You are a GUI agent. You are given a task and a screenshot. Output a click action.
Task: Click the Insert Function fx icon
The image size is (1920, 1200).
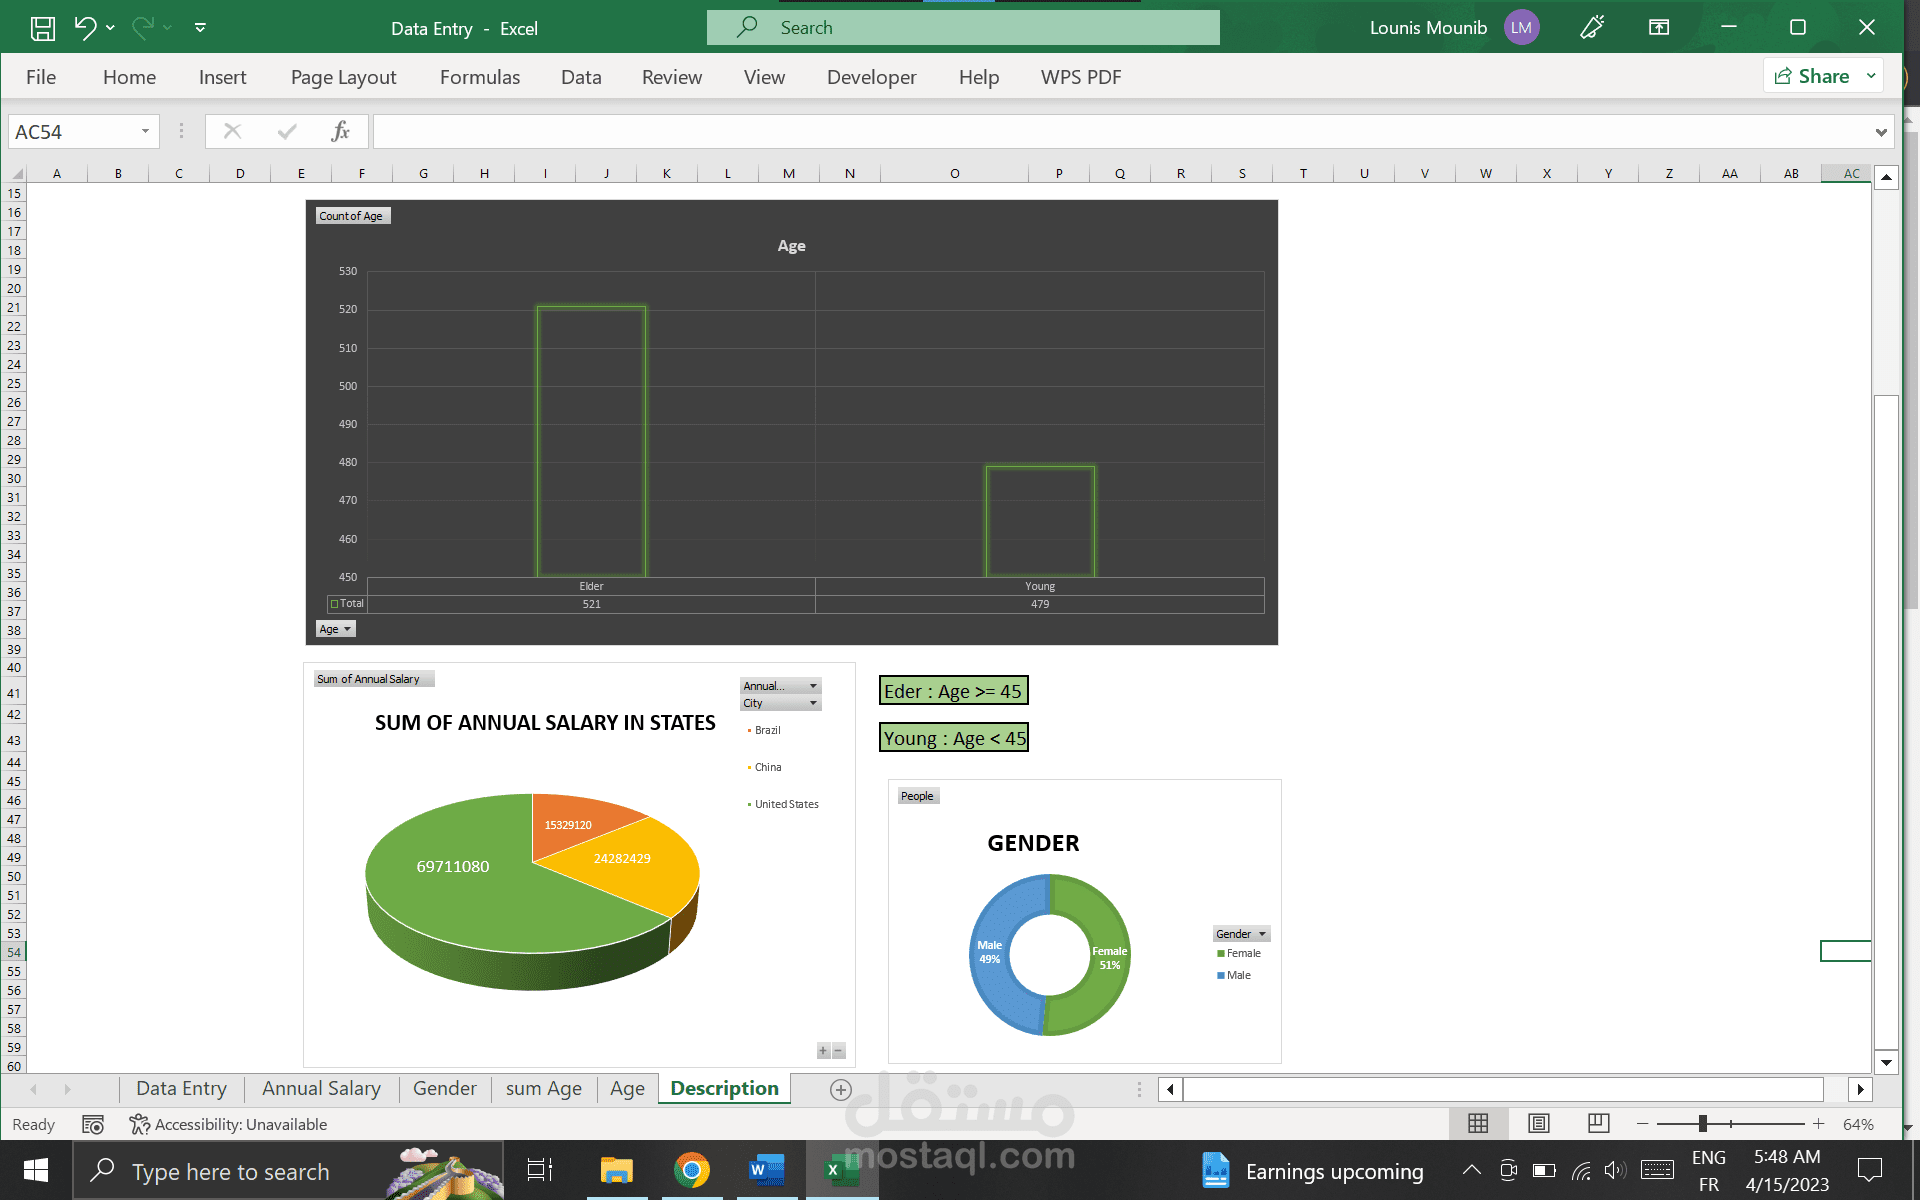(x=340, y=132)
